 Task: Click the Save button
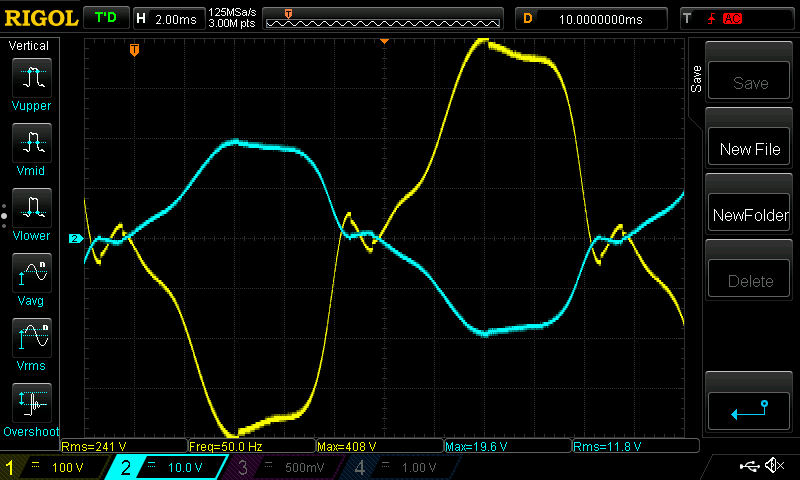point(749,80)
